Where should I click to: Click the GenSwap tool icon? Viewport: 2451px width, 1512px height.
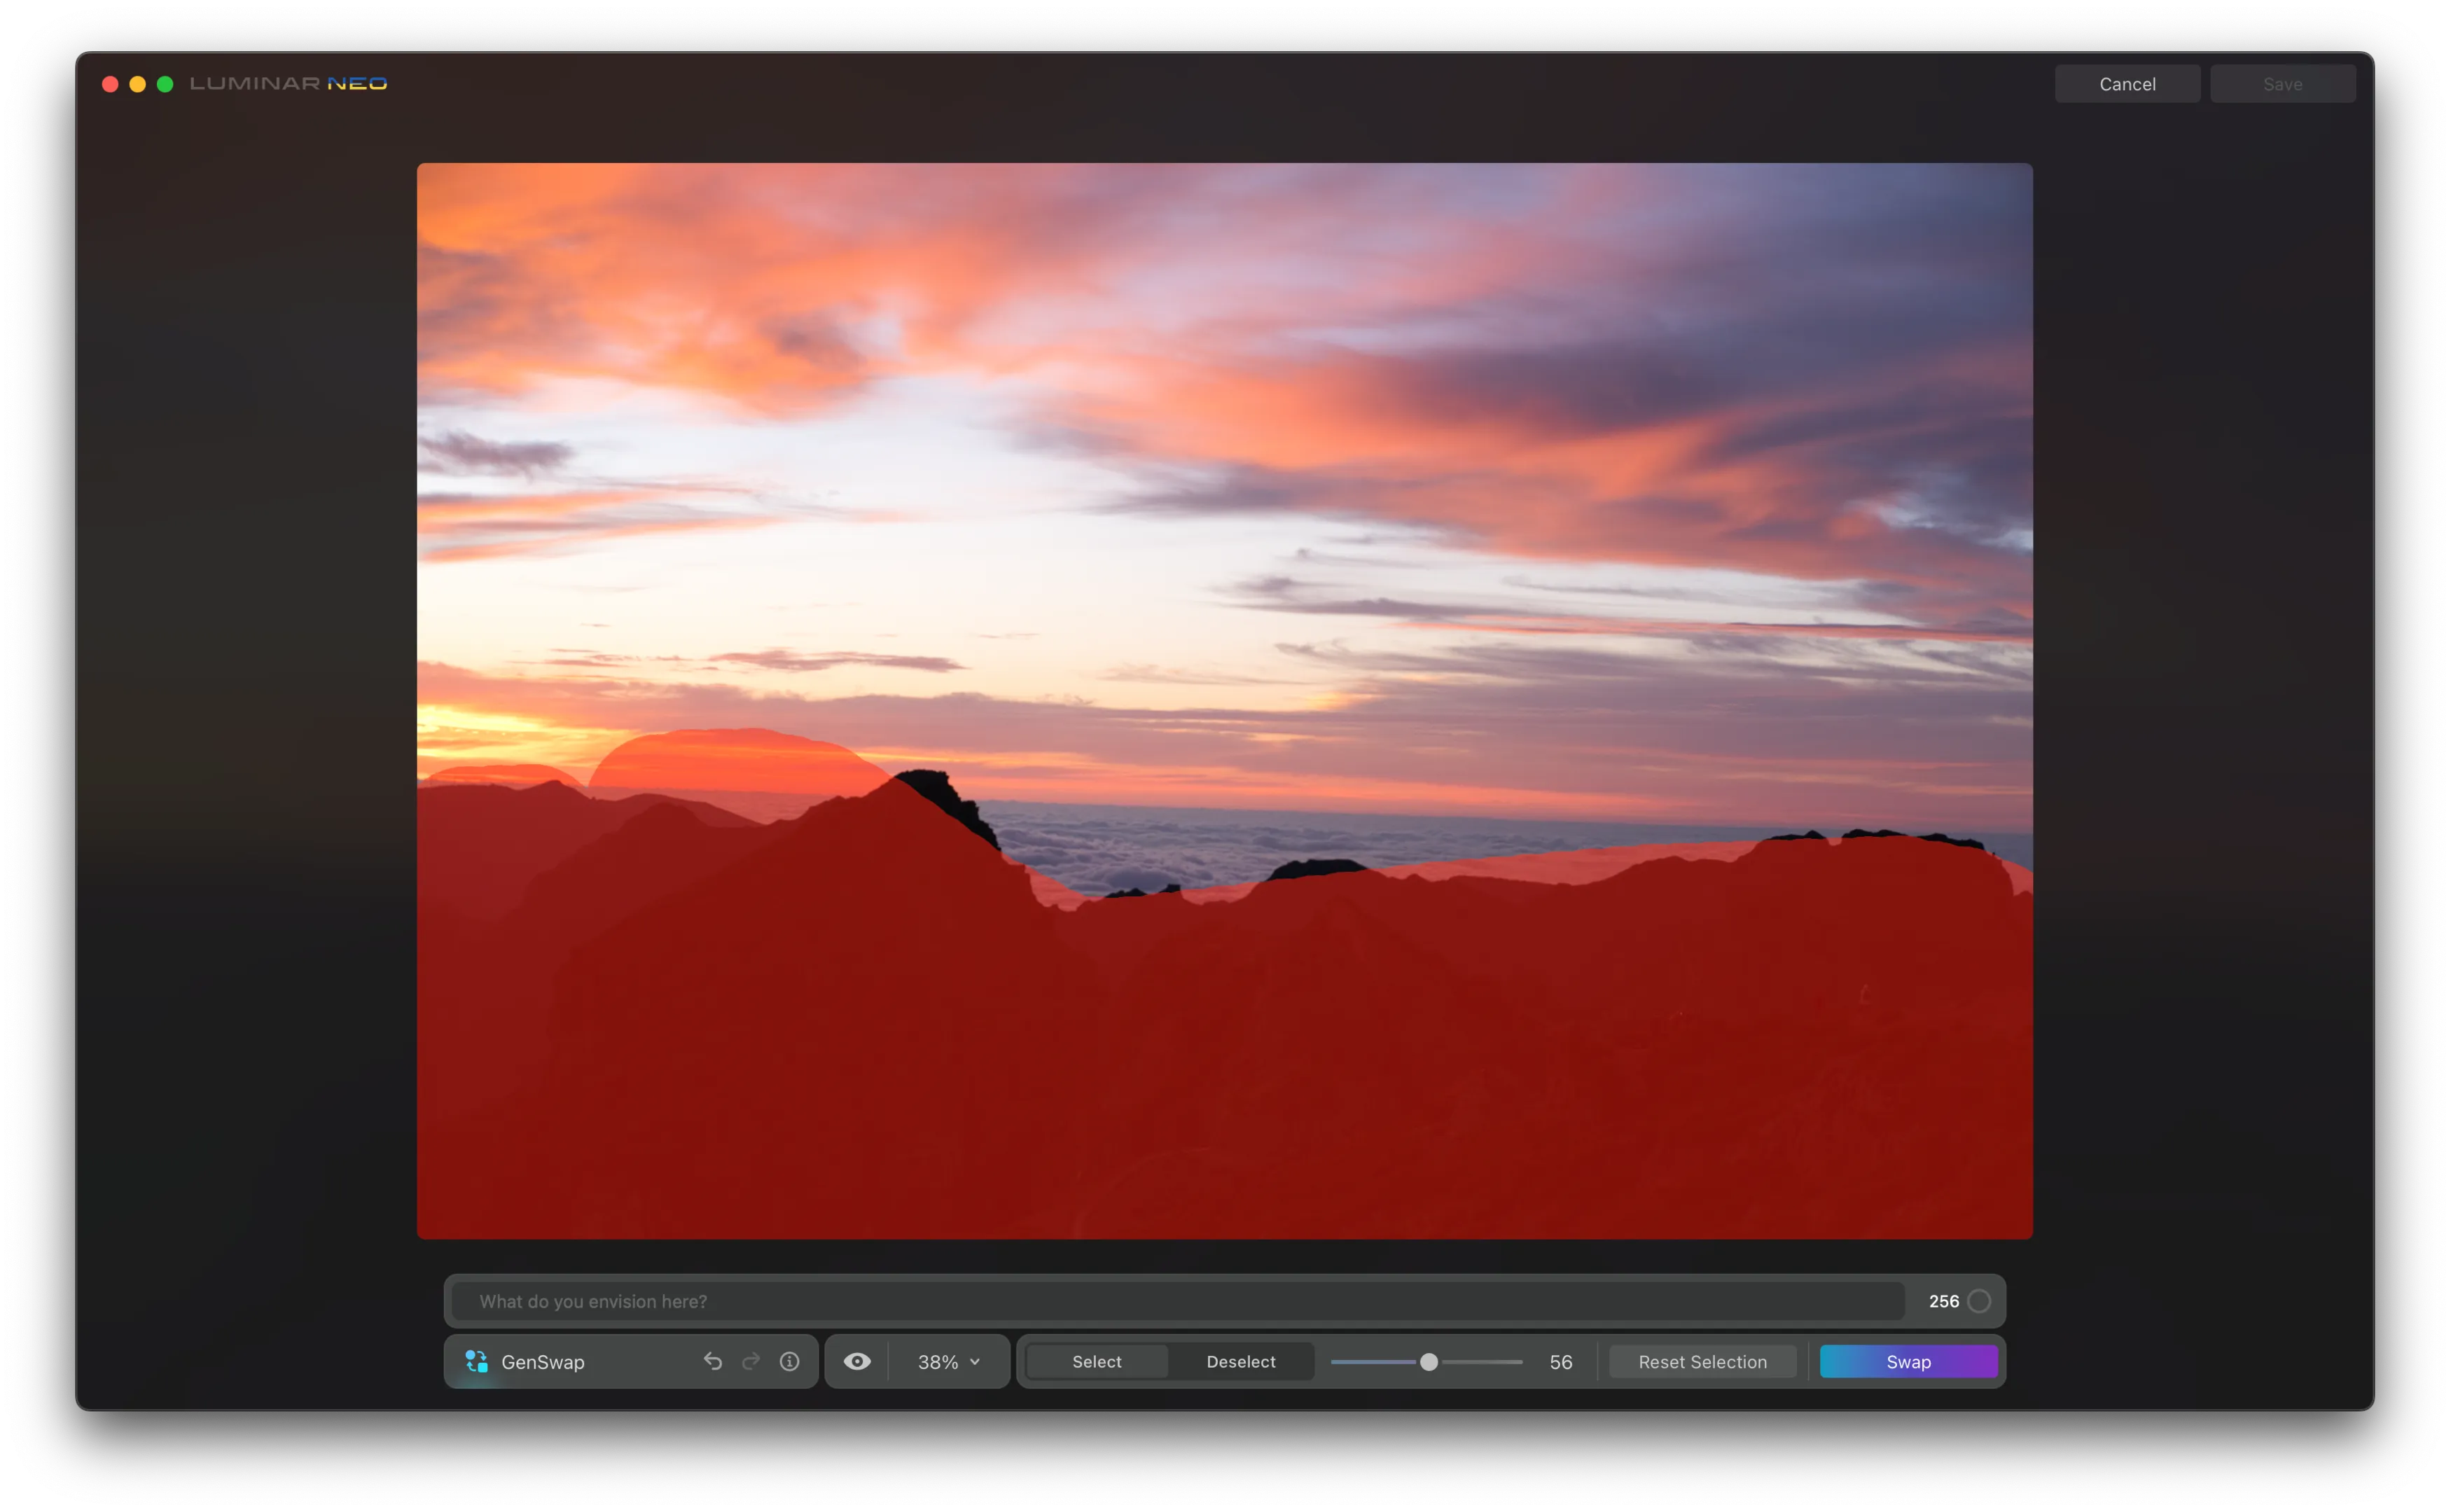pyautogui.click(x=476, y=1361)
